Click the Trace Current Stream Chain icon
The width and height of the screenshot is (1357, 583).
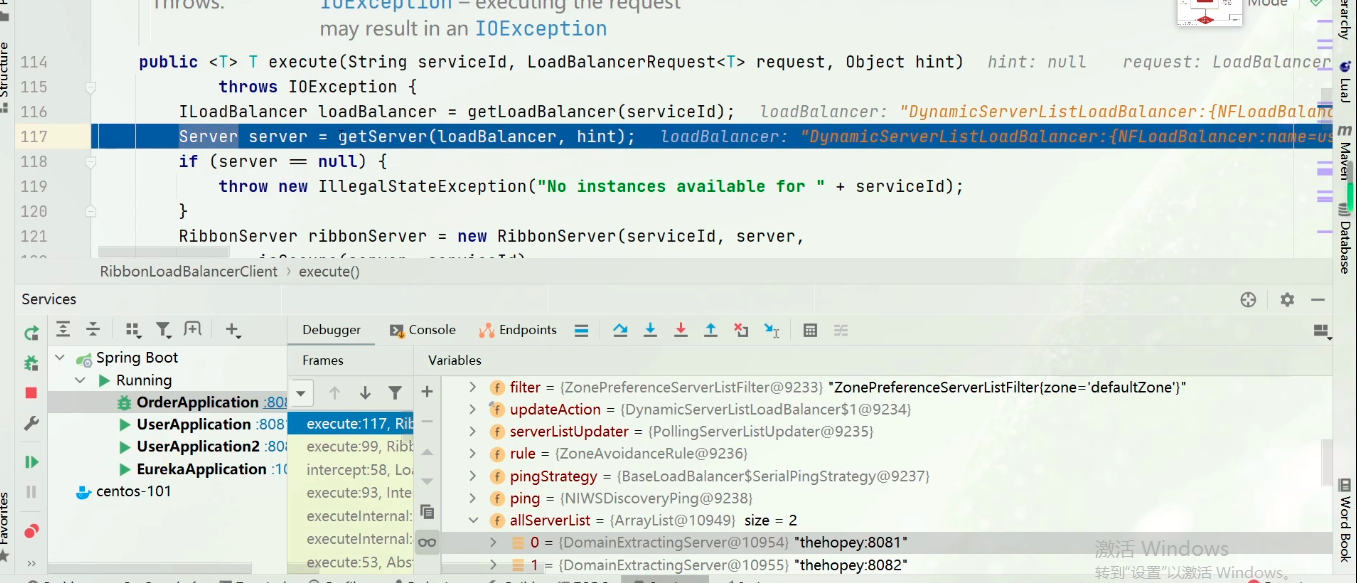841,330
